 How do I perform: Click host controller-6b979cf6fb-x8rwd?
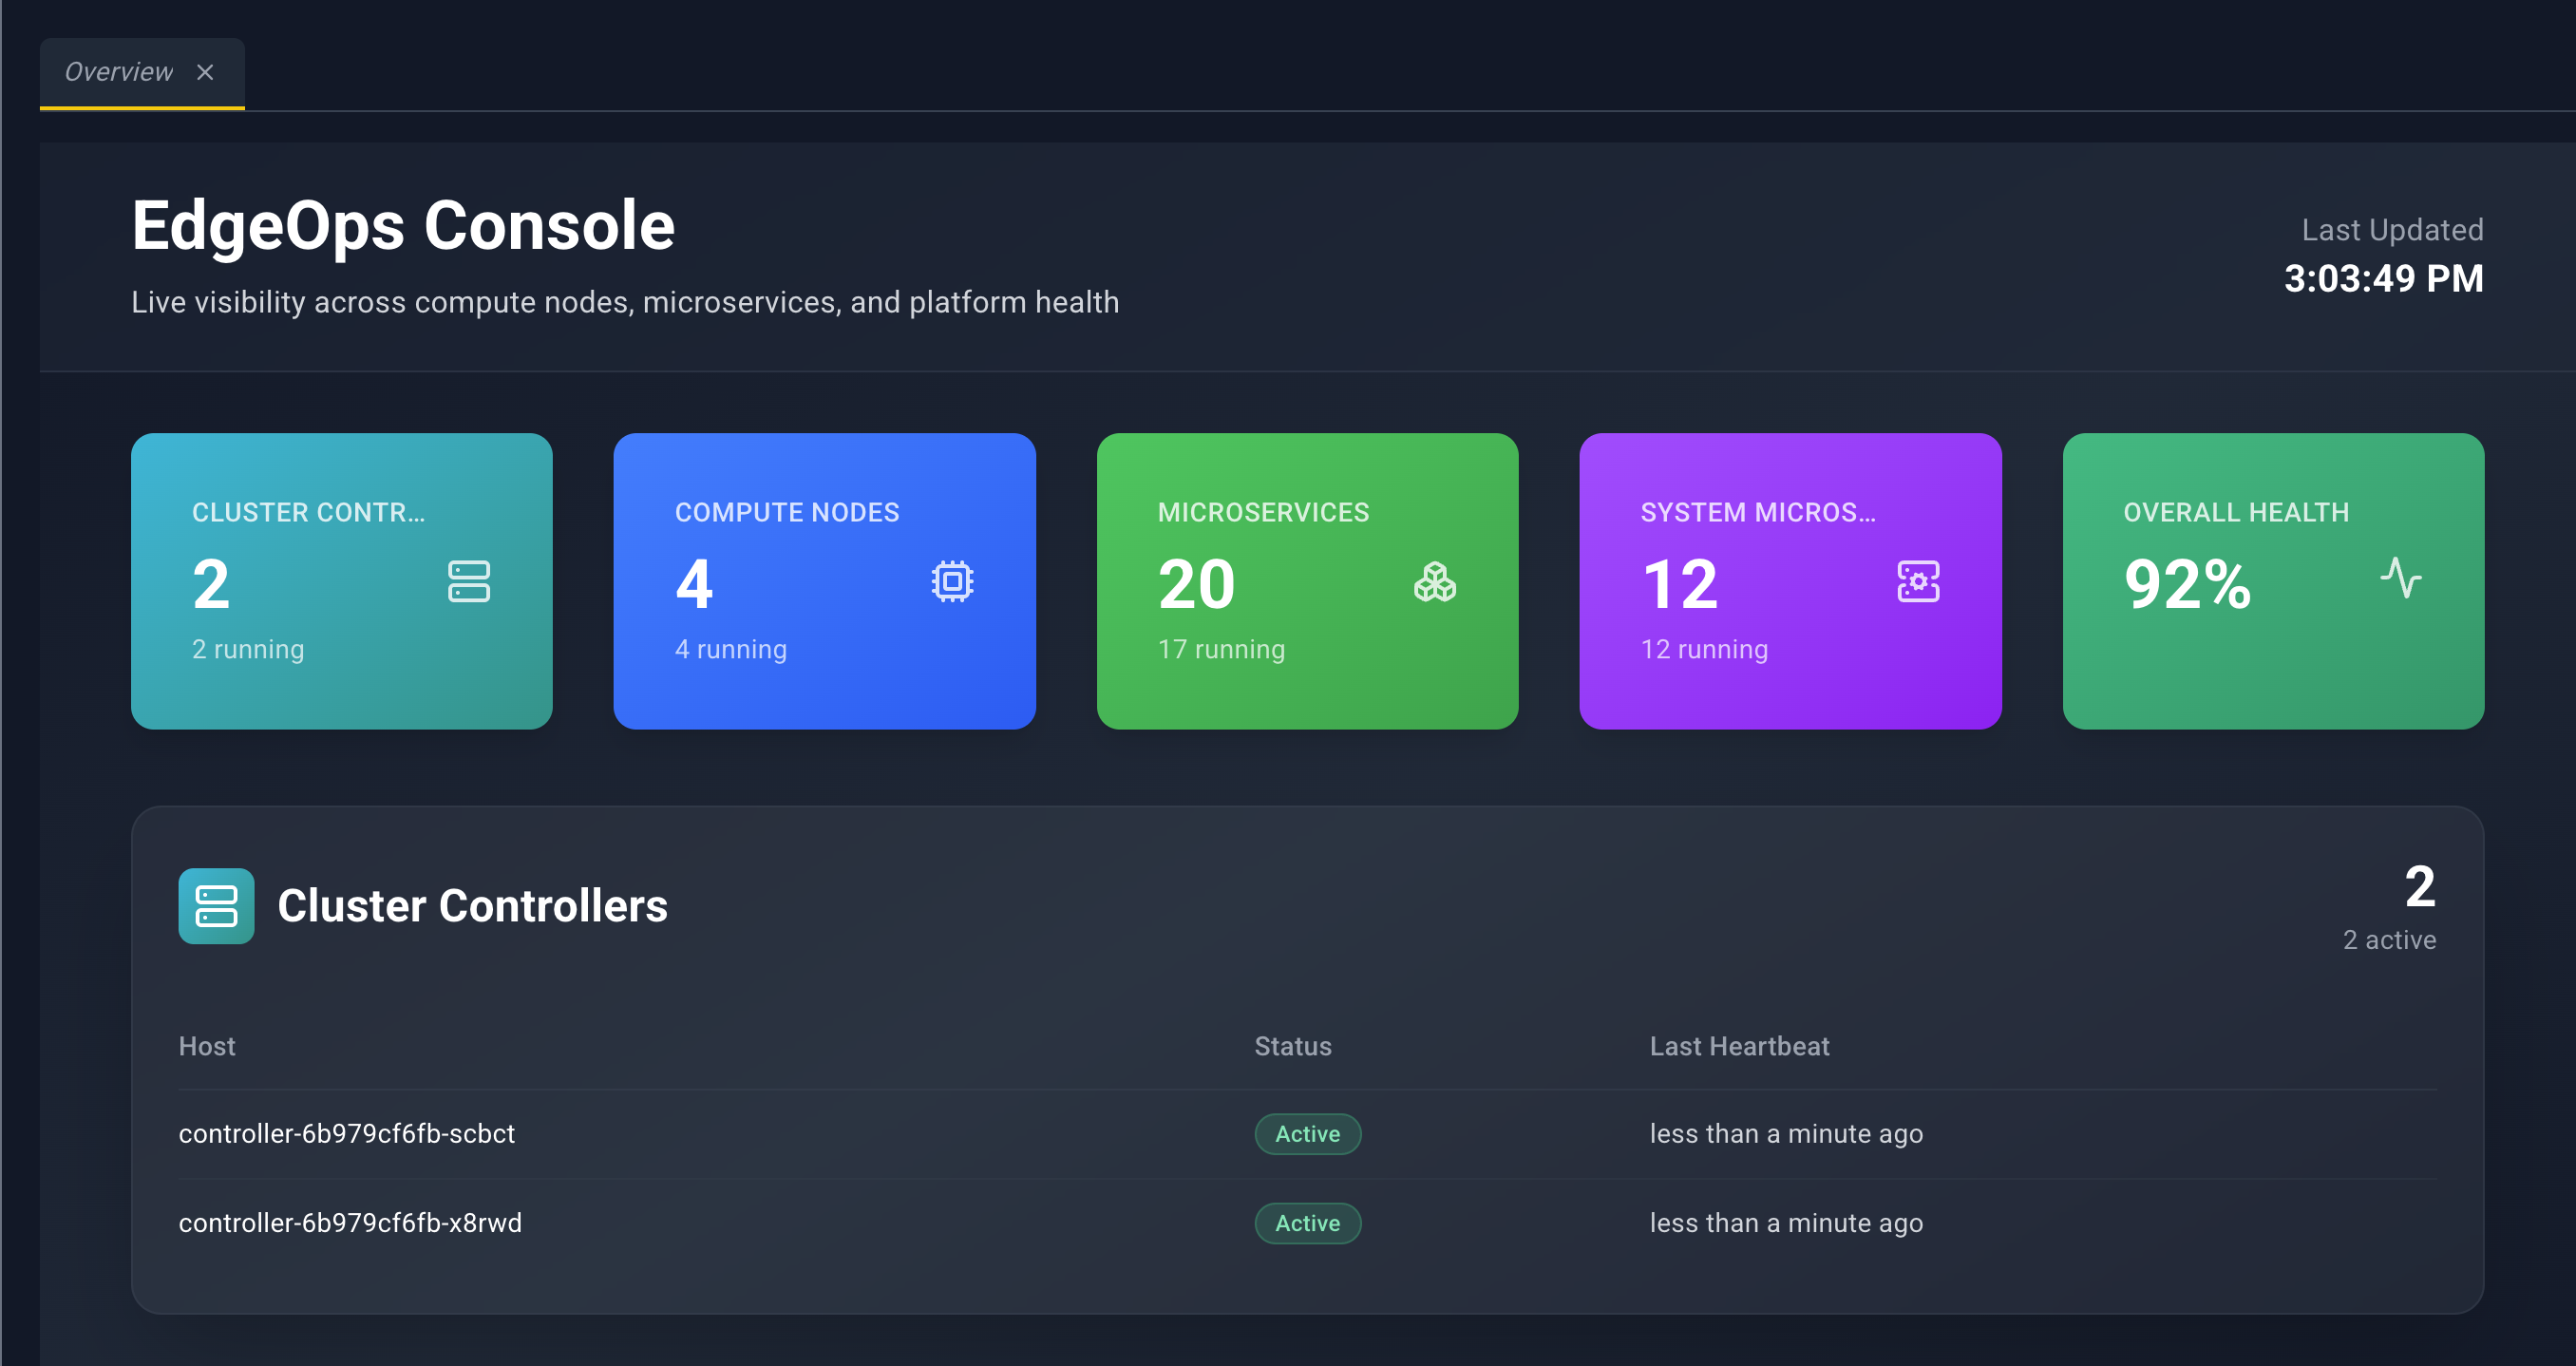[x=350, y=1222]
